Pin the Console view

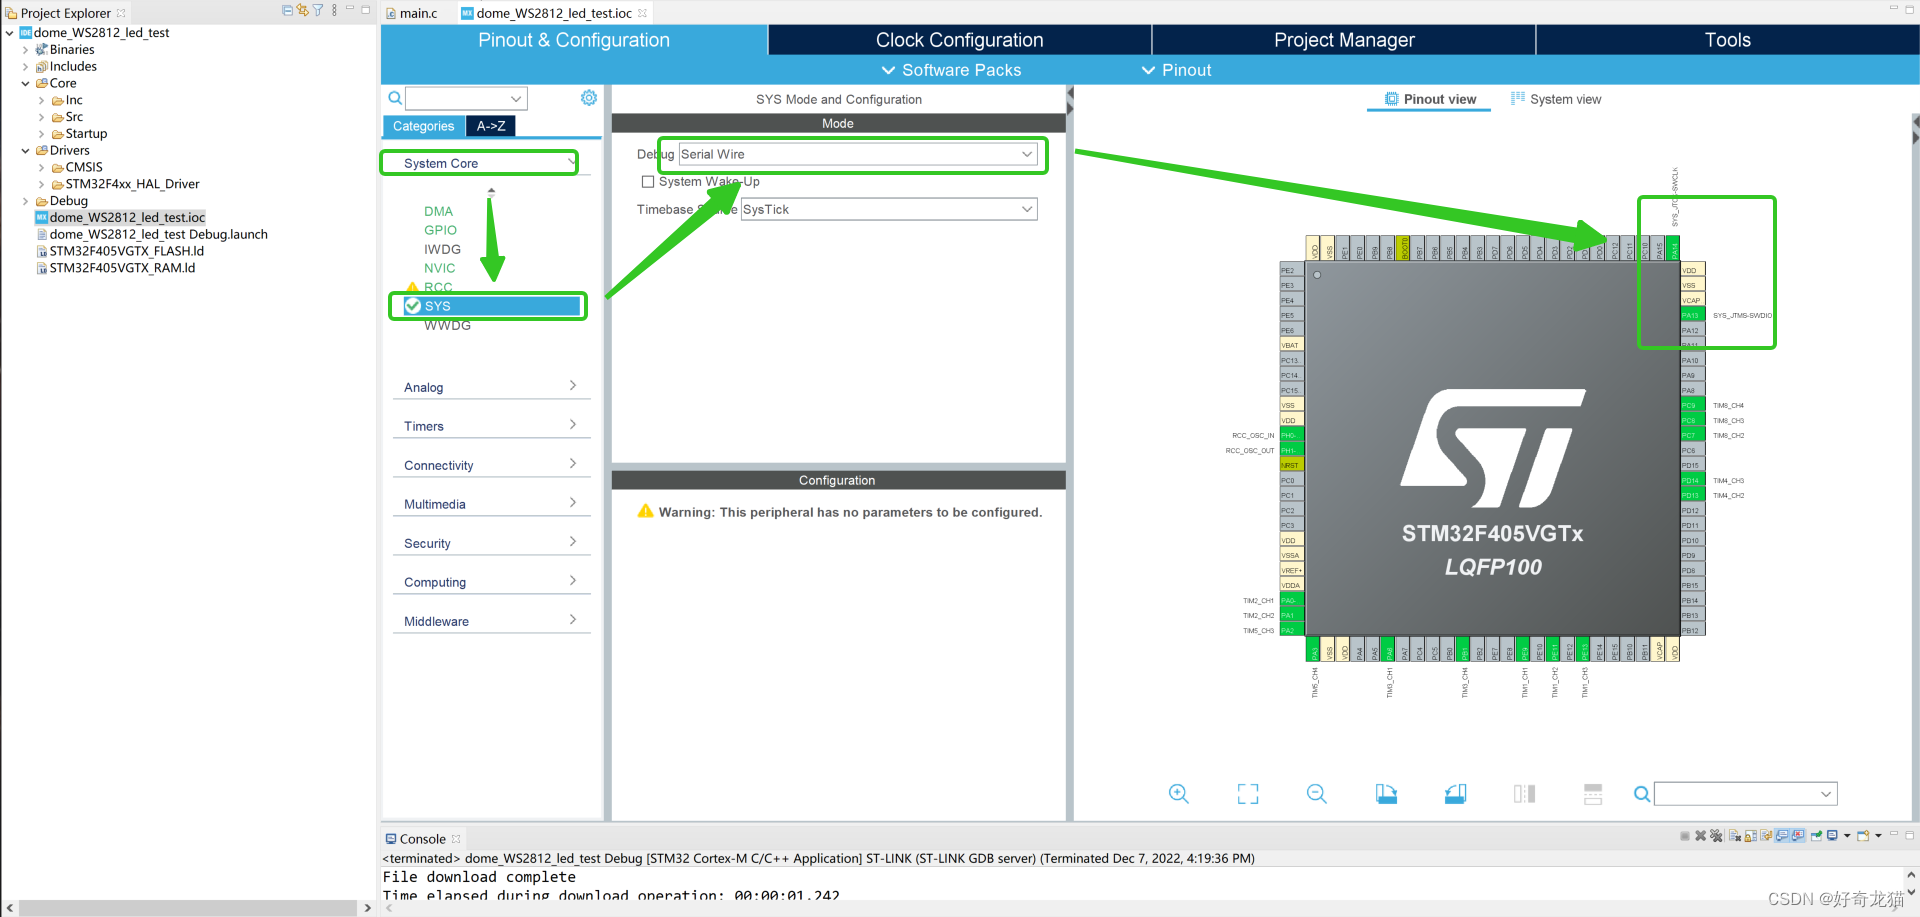(x=1816, y=836)
